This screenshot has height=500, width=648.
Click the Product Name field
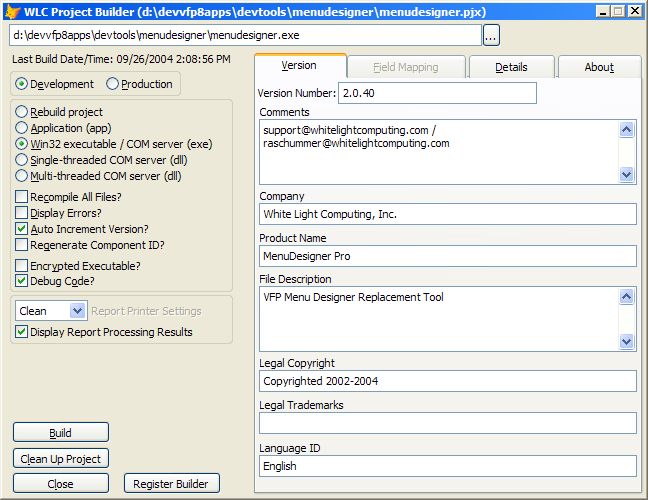(448, 256)
